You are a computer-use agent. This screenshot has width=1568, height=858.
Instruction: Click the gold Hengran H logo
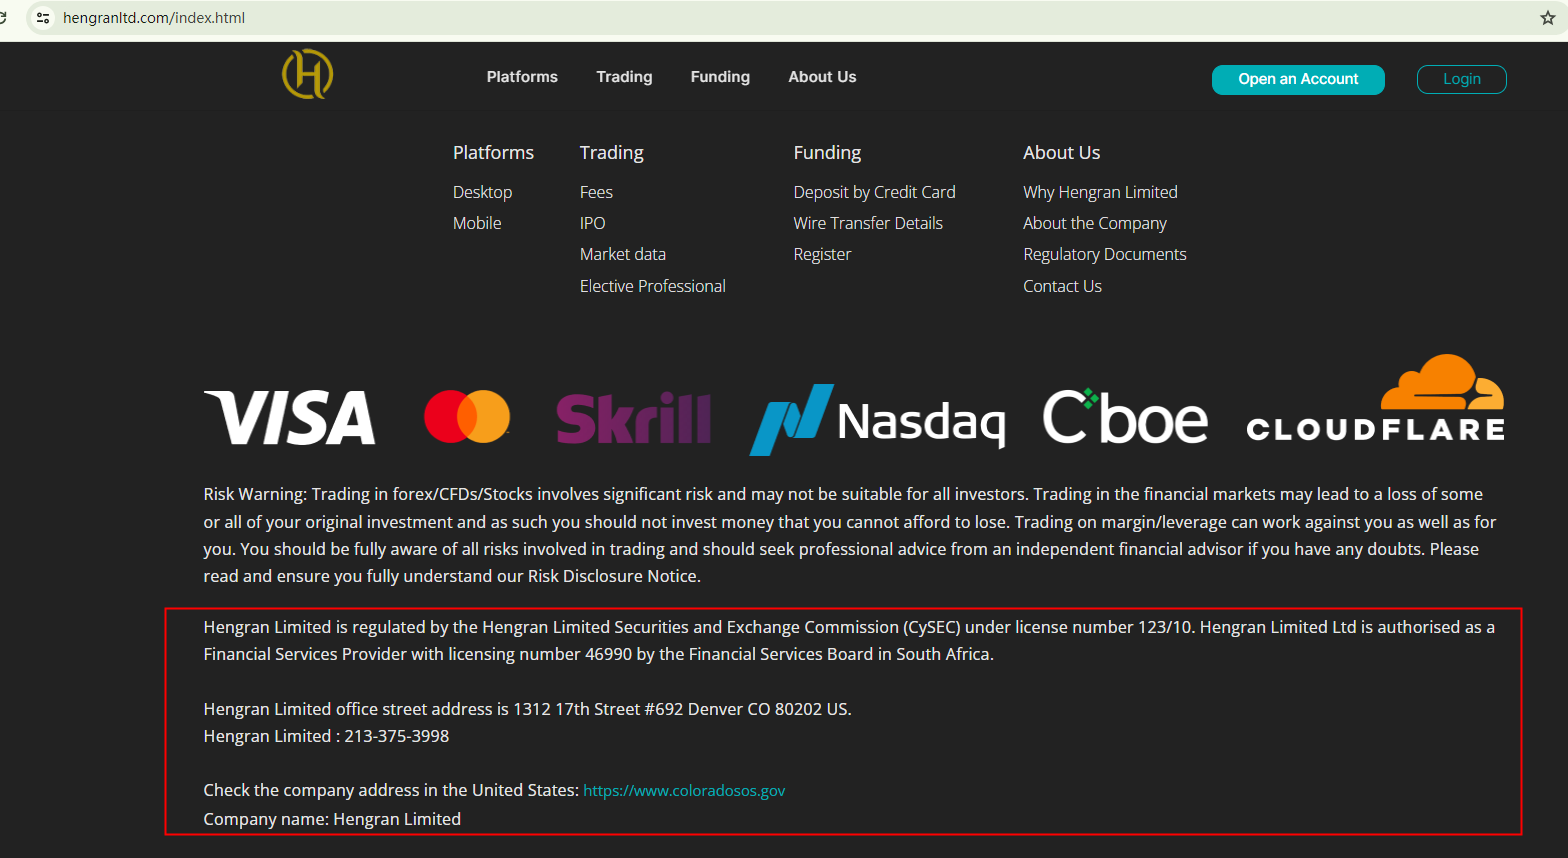307,75
